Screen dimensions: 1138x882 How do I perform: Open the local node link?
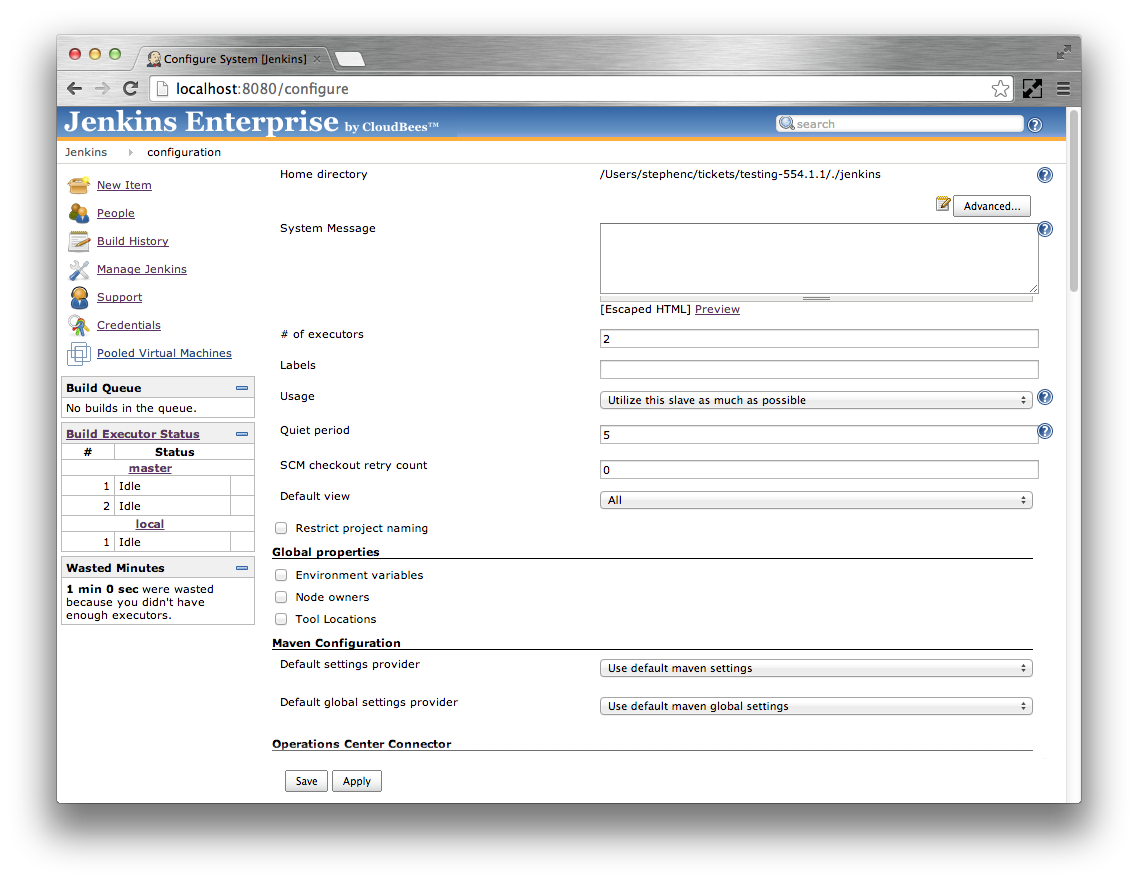(150, 524)
